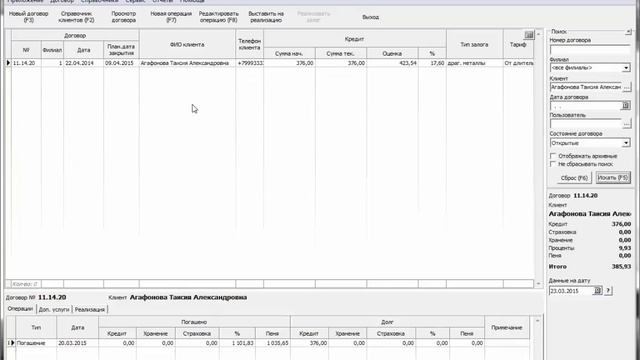Image resolution: width=640 pixels, height=360 pixels.
Task: Click the Дата договора field
Action: coord(585,106)
